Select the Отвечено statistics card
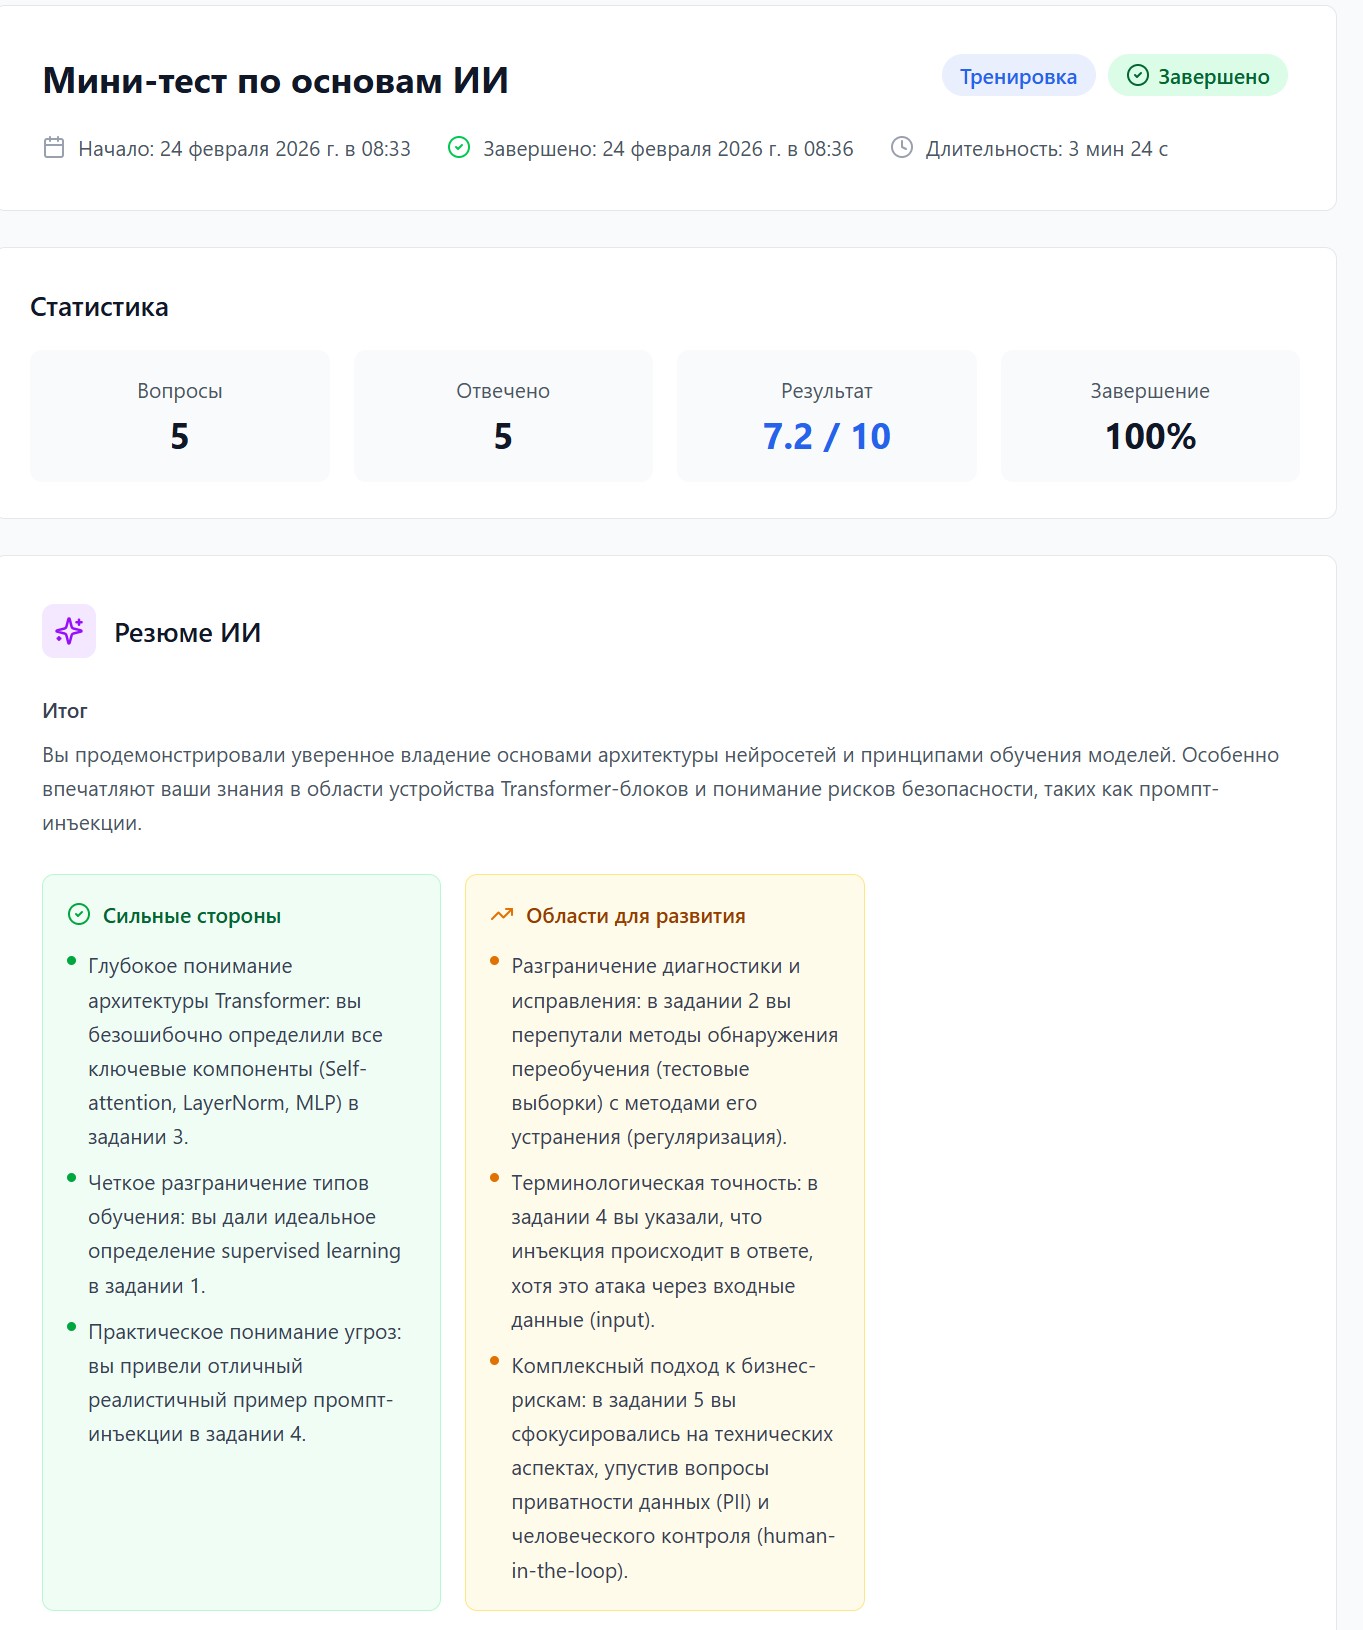 tap(503, 415)
